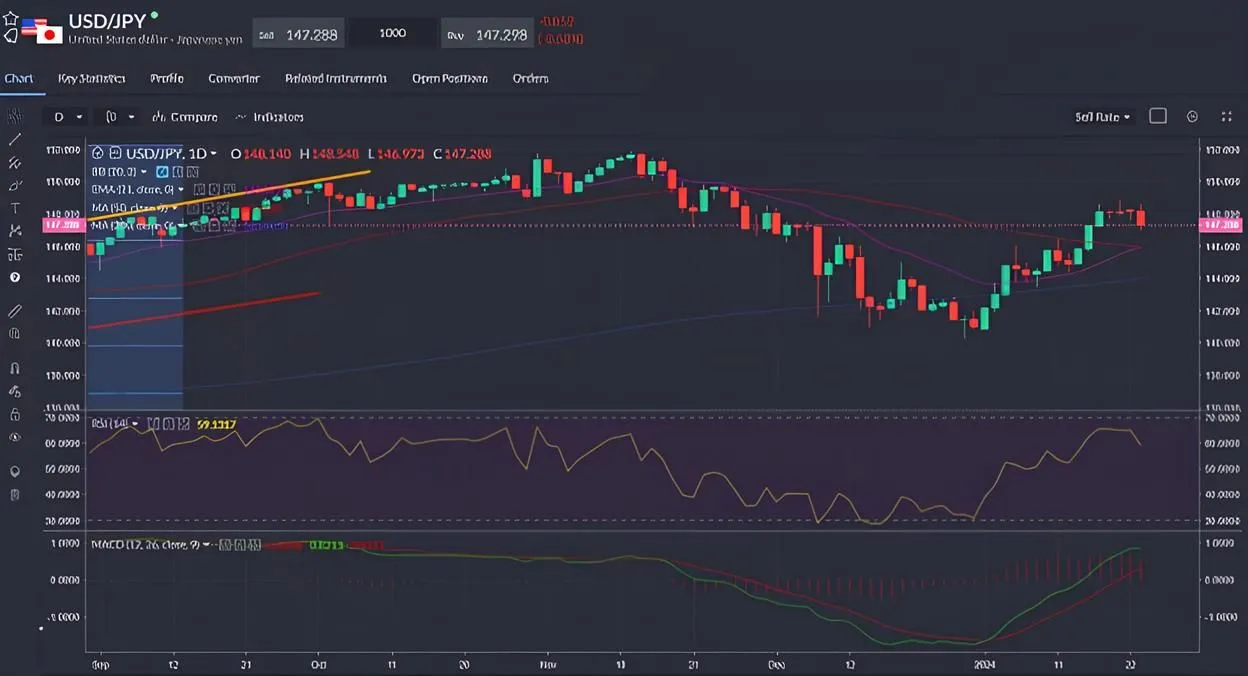Toggle the lock all drawings padlock
The height and width of the screenshot is (676, 1248).
coord(15,414)
